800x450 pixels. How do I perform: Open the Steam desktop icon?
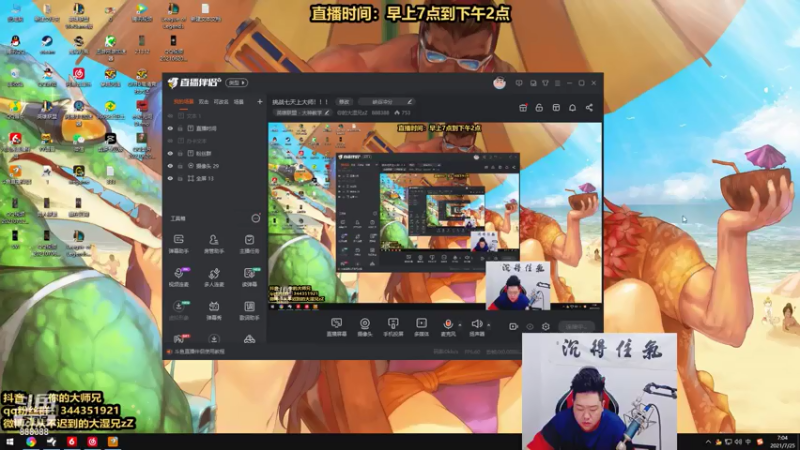47,44
